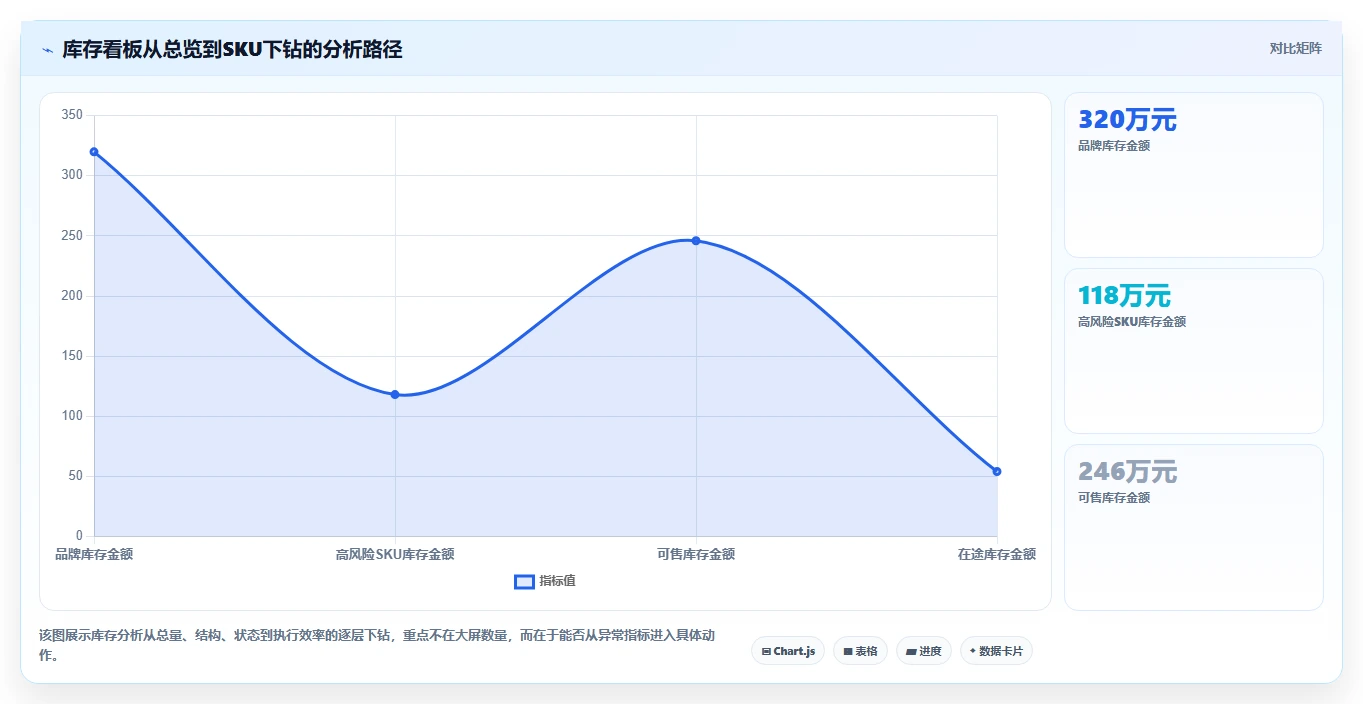This screenshot has width=1363, height=704.
Task: Click the y-axis value 150
Action: (x=72, y=356)
